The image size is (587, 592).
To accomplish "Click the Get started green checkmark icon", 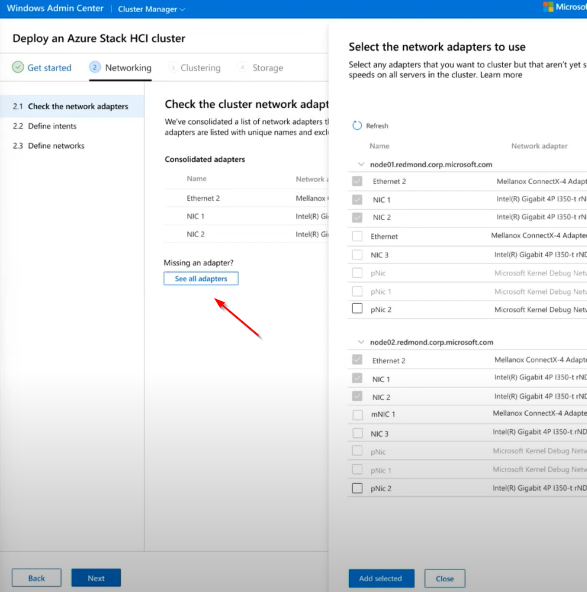I will click(x=18, y=67).
